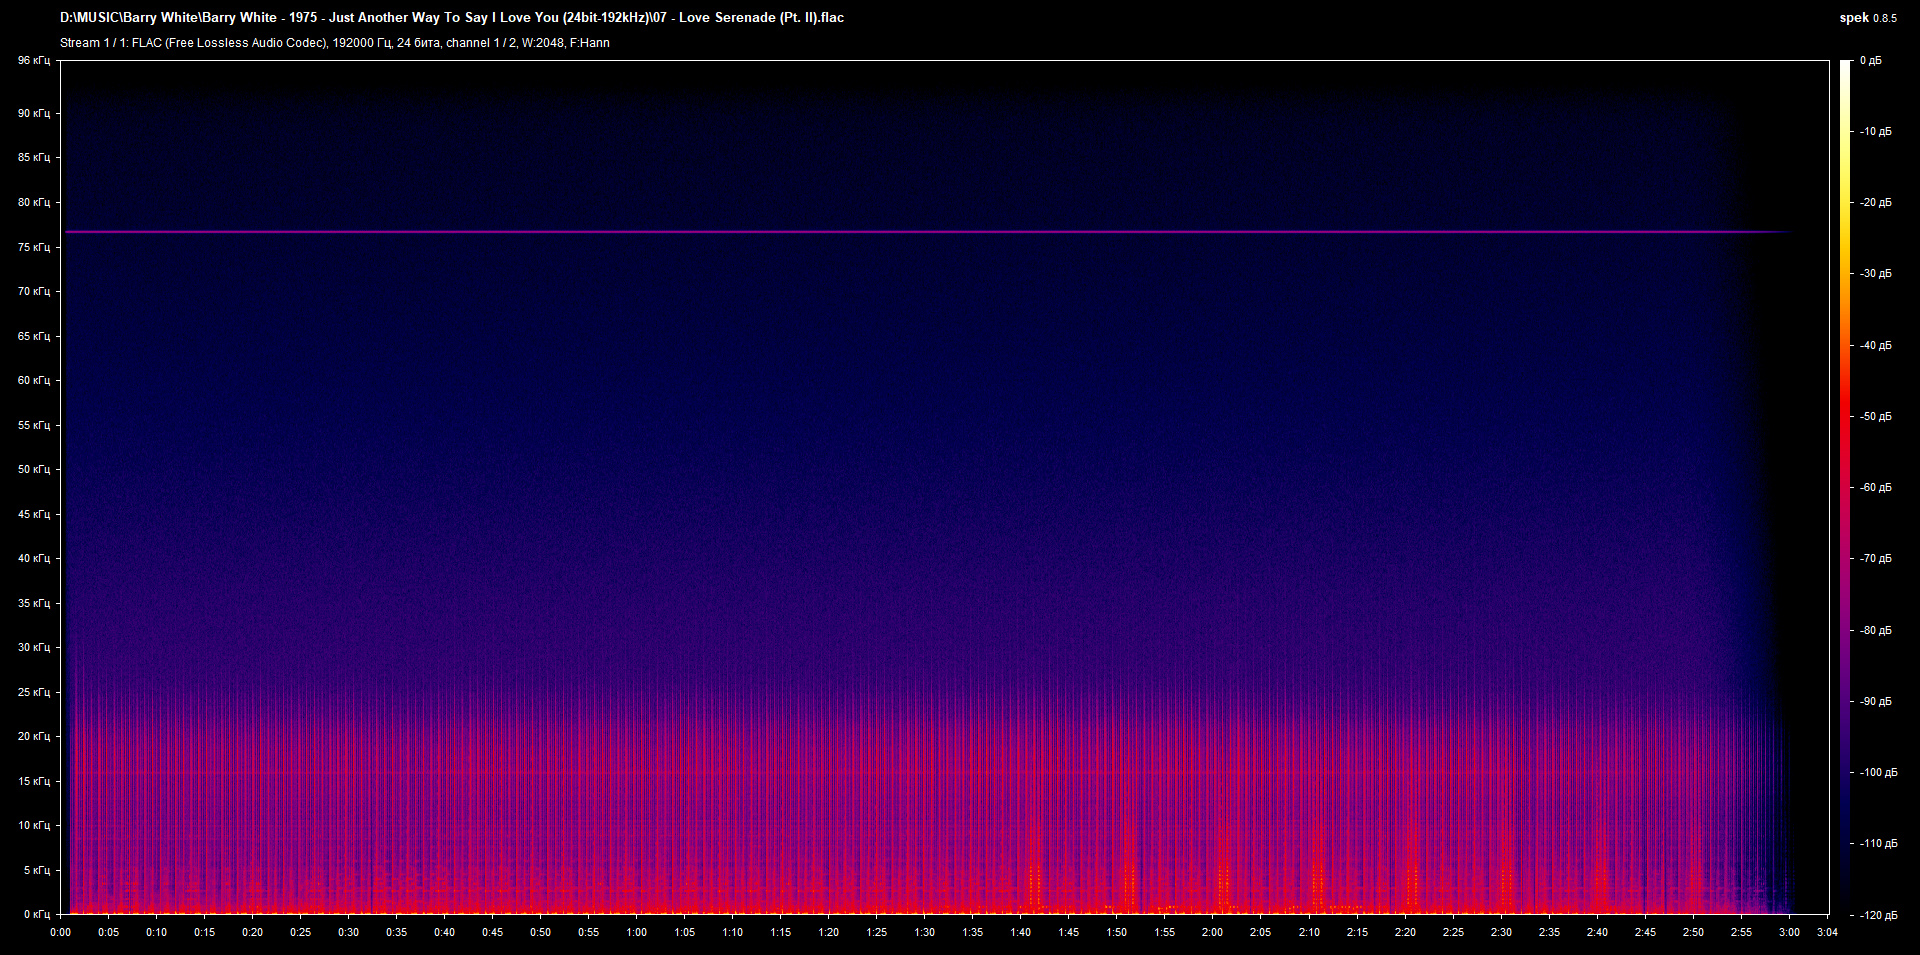
Task: Click the stream info line showing FLAC codec
Action: 334,43
